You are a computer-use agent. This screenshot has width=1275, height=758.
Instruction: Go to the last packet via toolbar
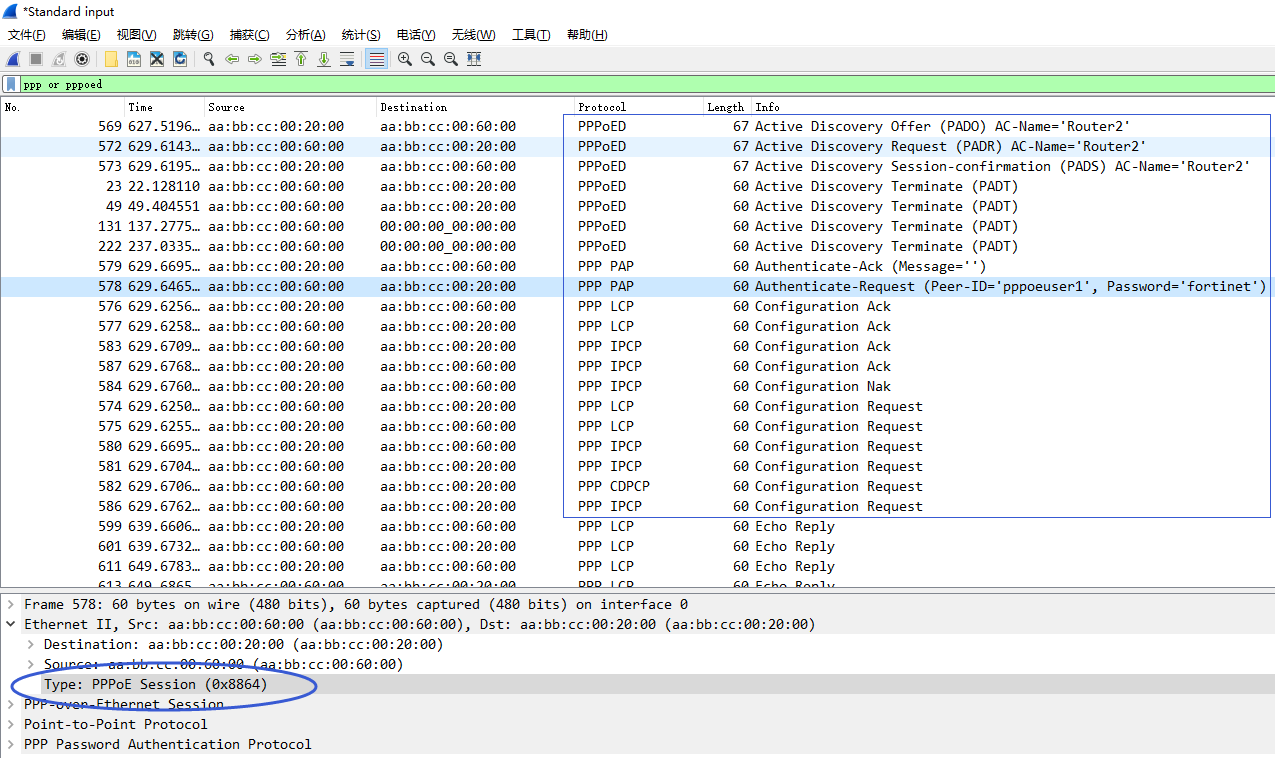324,59
